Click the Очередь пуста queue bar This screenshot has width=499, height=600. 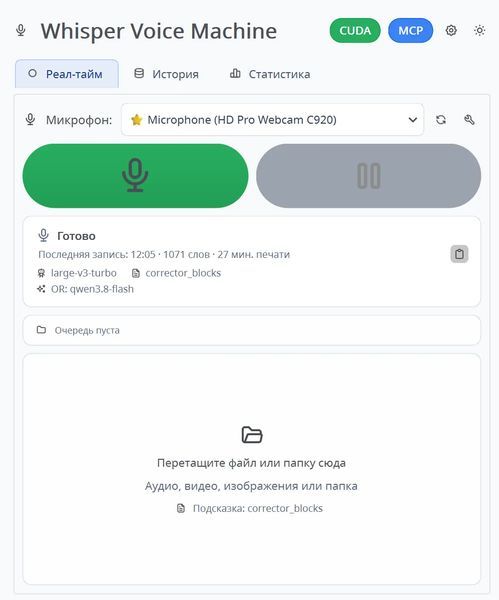[252, 330]
